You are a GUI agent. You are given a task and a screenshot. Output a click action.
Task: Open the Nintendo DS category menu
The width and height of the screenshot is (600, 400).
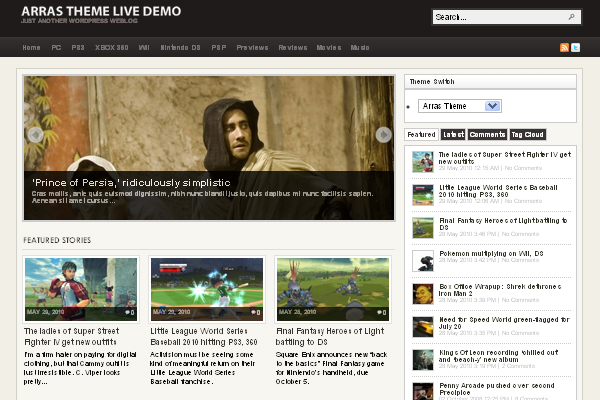[x=180, y=47]
